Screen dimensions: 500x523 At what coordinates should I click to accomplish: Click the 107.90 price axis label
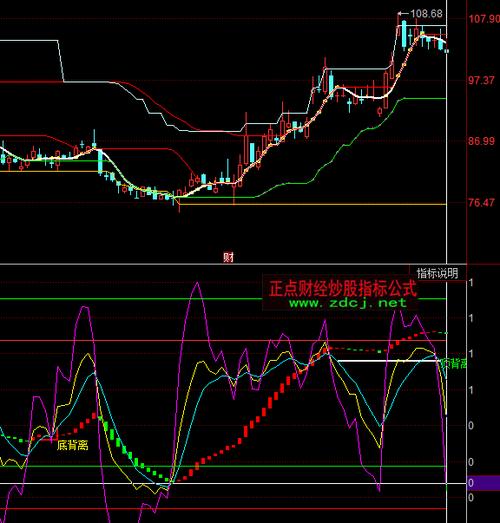[484, 18]
